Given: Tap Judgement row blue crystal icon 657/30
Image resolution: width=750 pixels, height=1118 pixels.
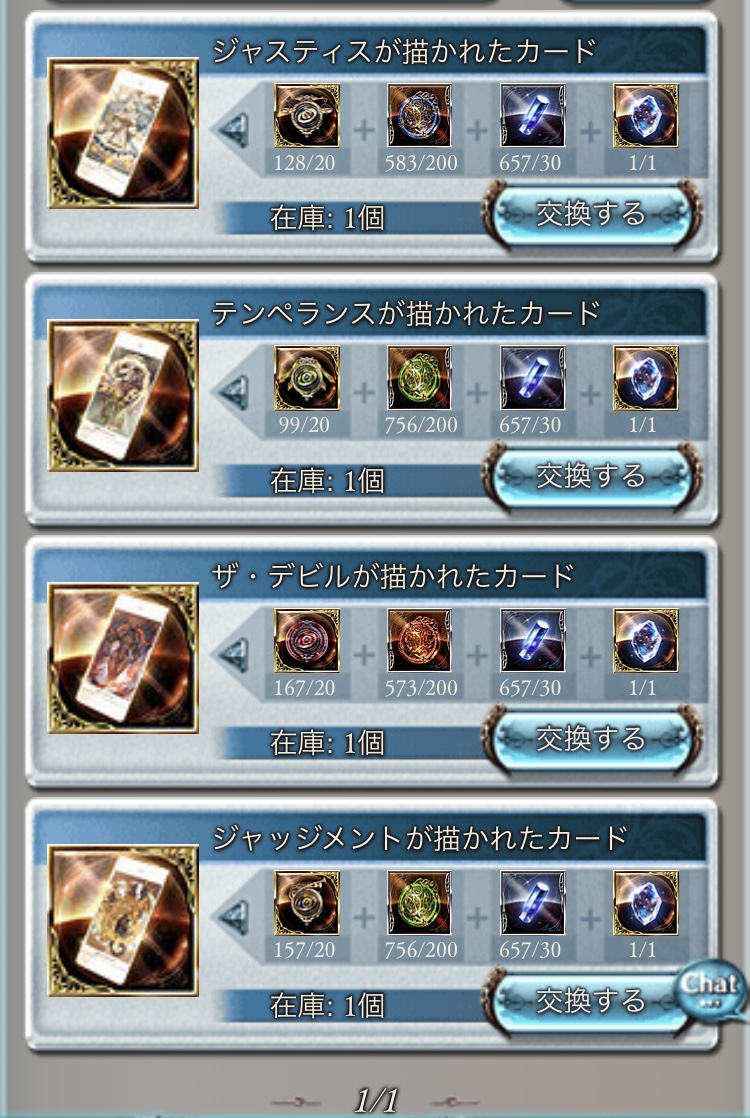Looking at the screenshot, I should tap(533, 903).
